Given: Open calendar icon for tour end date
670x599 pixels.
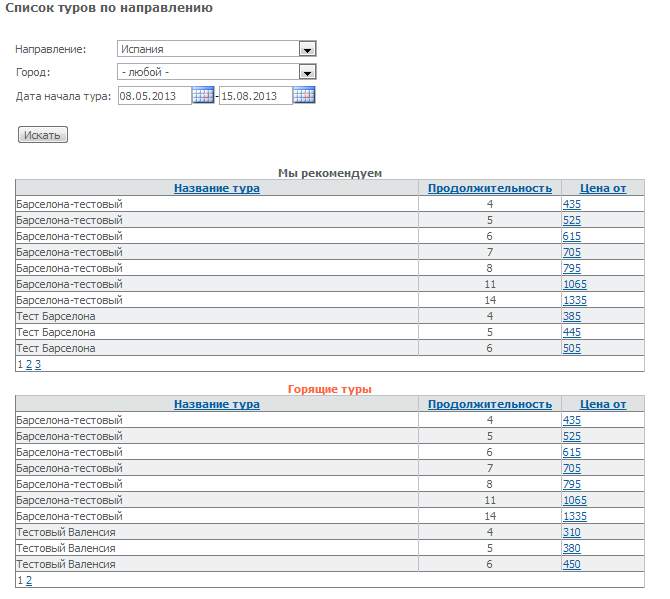Looking at the screenshot, I should click(x=304, y=95).
